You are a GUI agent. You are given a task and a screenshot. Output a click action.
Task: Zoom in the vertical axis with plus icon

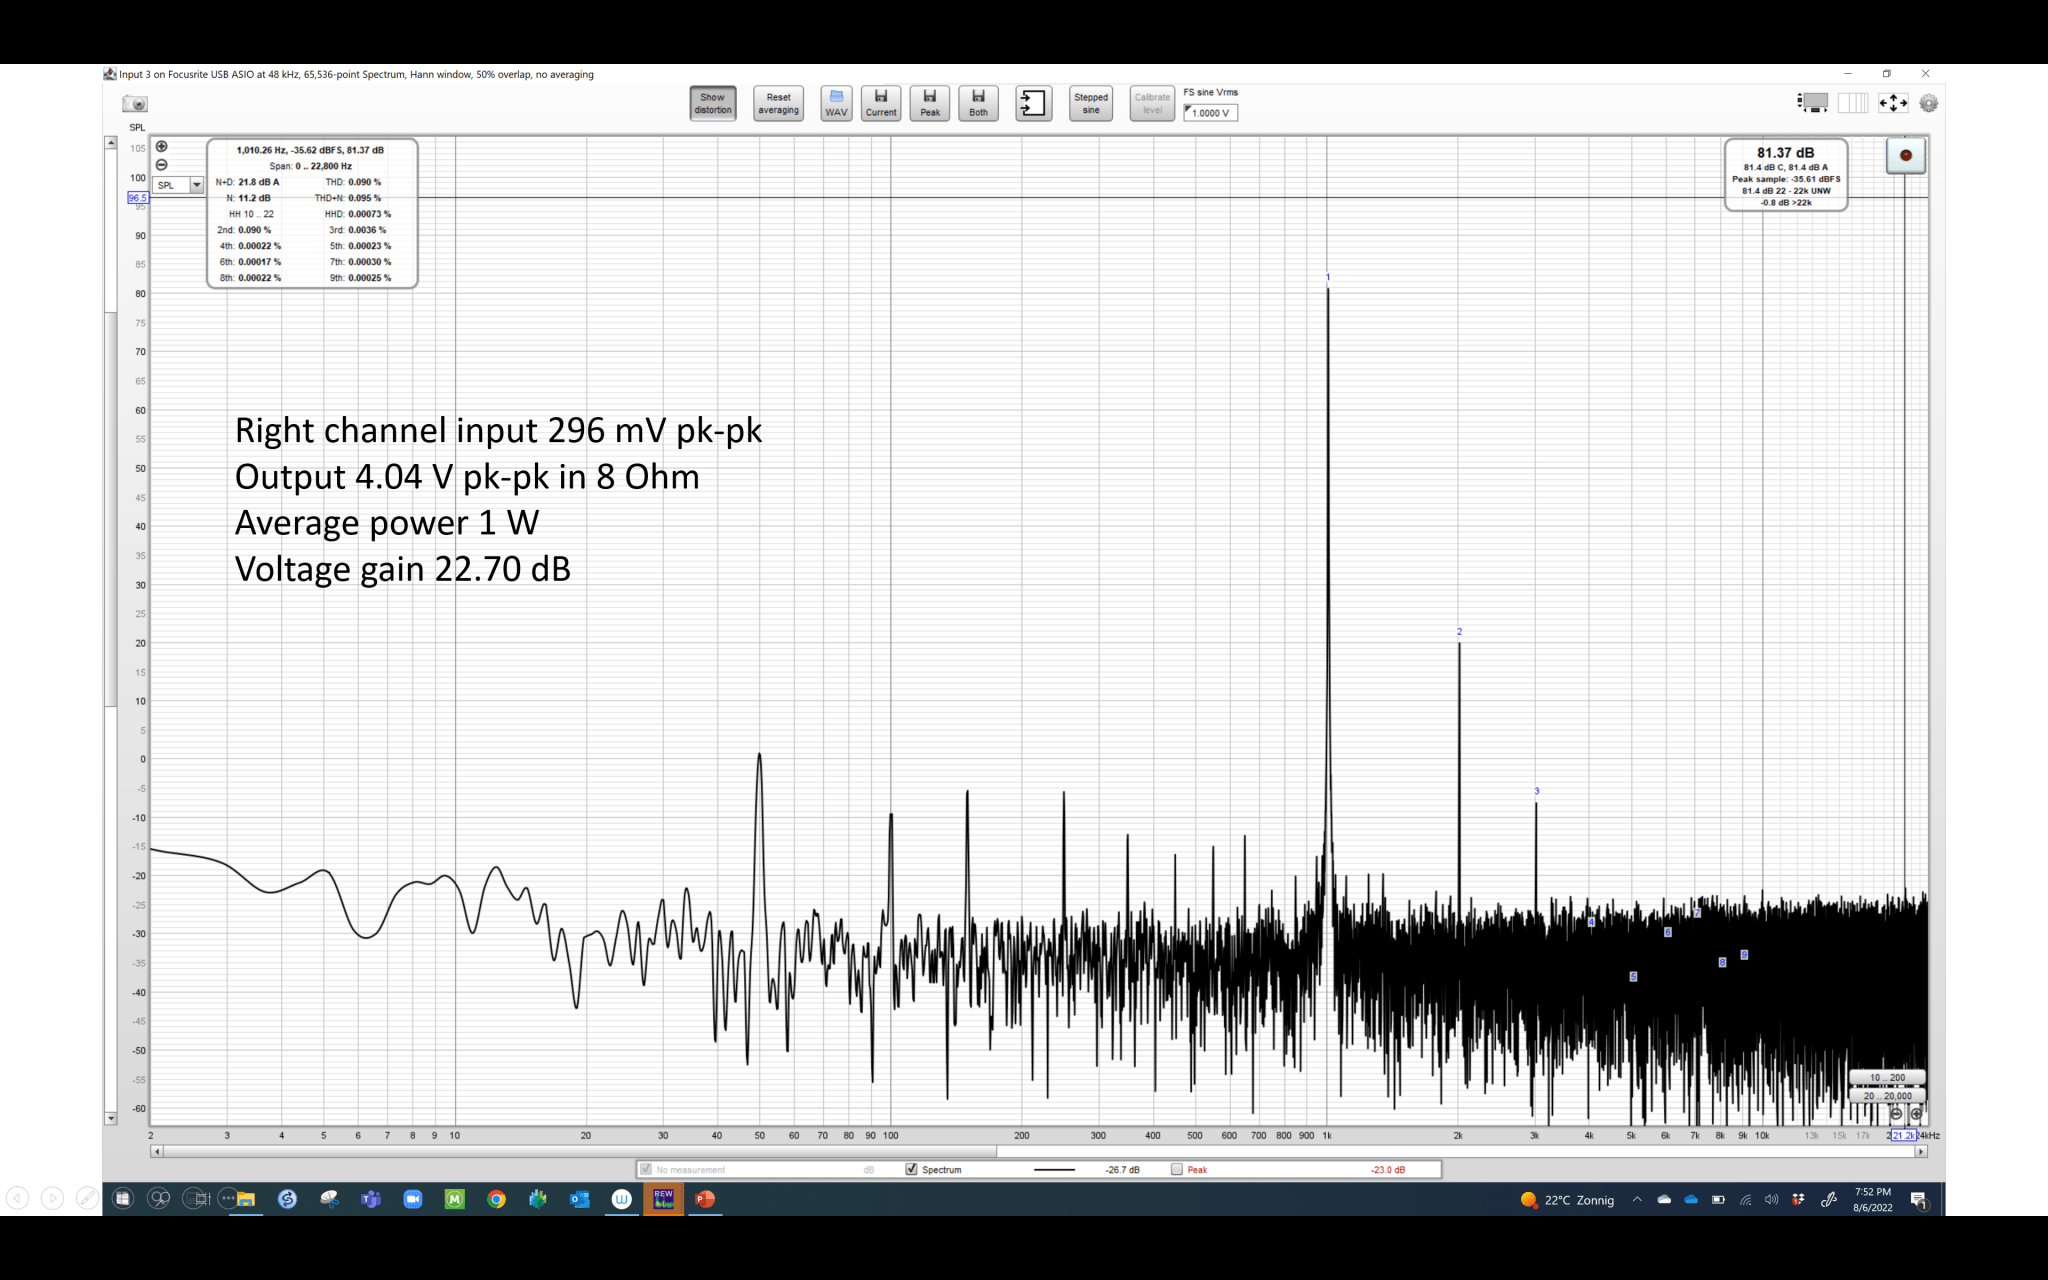tap(161, 147)
